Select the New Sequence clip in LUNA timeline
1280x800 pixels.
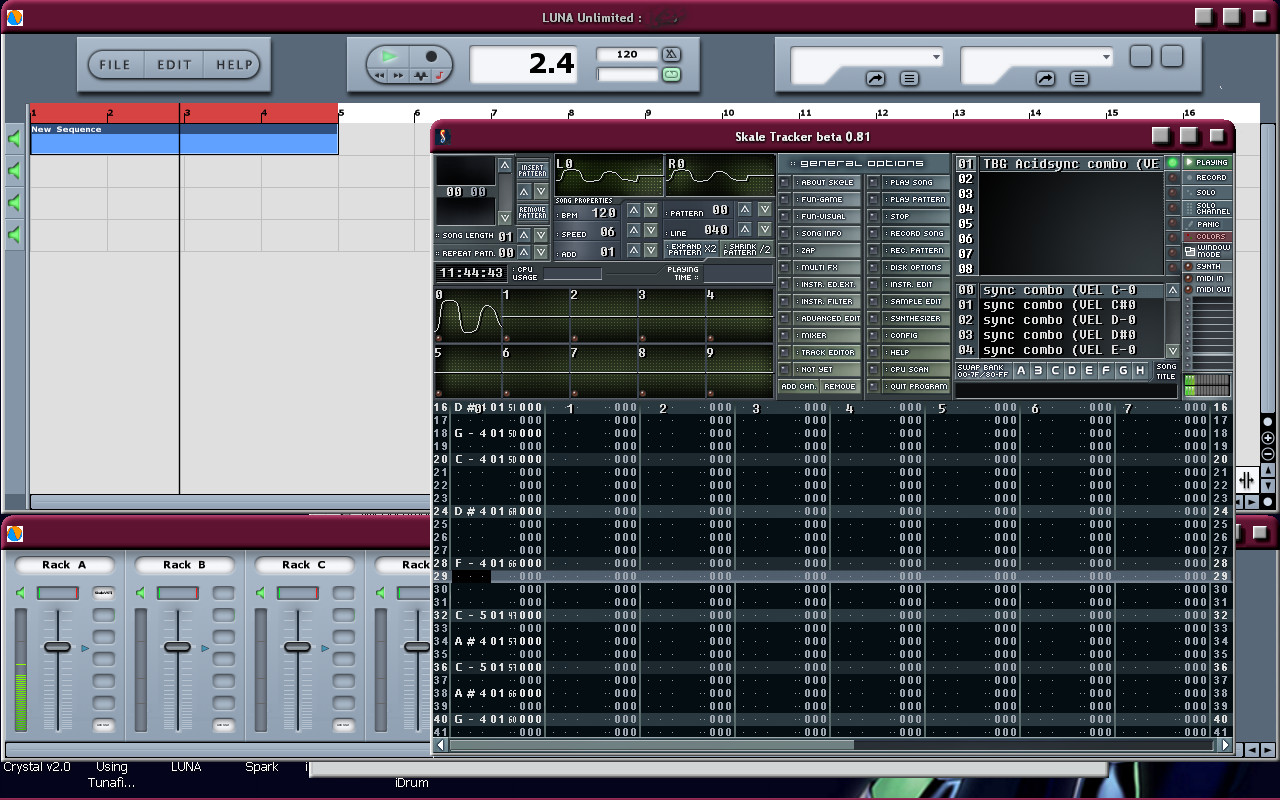184,140
